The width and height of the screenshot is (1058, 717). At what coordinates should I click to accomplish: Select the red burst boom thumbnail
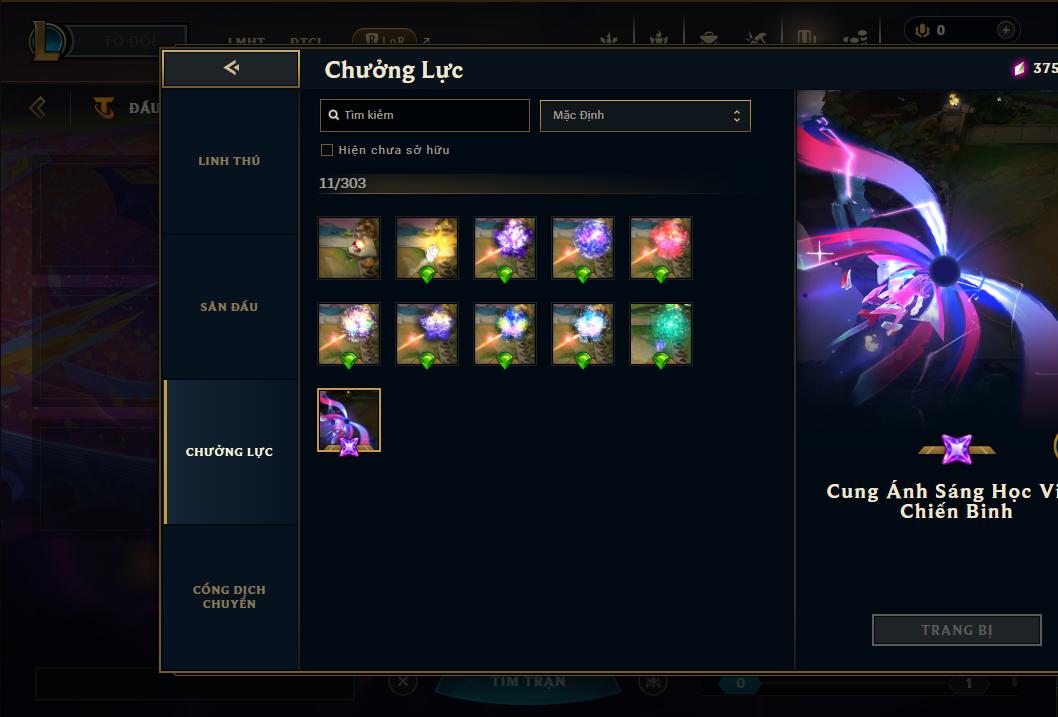pyautogui.click(x=661, y=248)
